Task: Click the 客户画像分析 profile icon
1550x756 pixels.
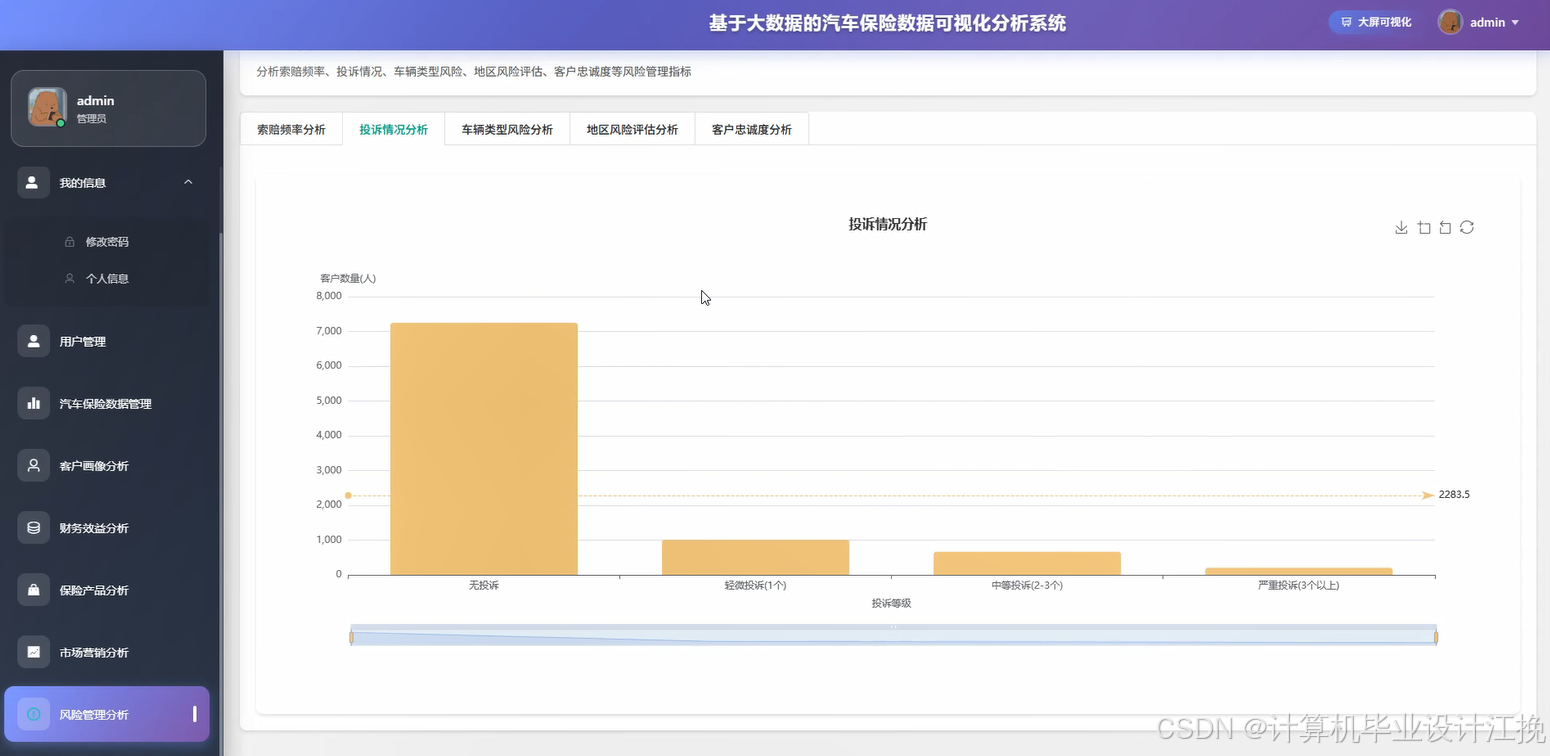Action: coord(33,465)
